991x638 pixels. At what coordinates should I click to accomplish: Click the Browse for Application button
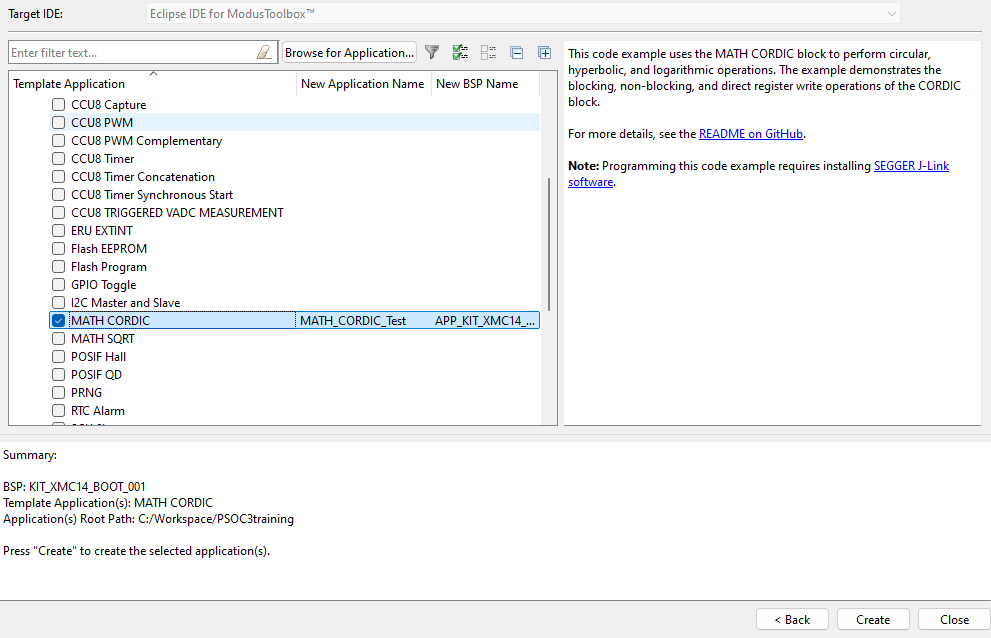pos(349,52)
